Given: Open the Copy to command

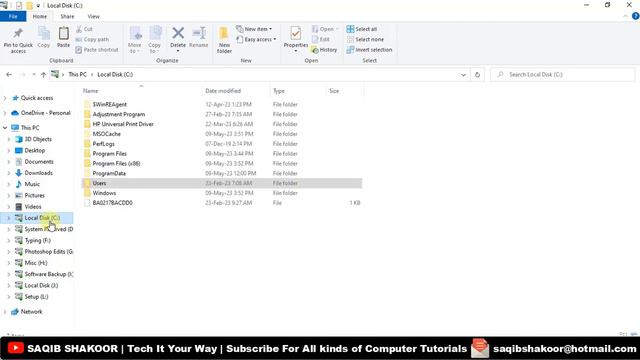Looking at the screenshot, I should click(155, 40).
